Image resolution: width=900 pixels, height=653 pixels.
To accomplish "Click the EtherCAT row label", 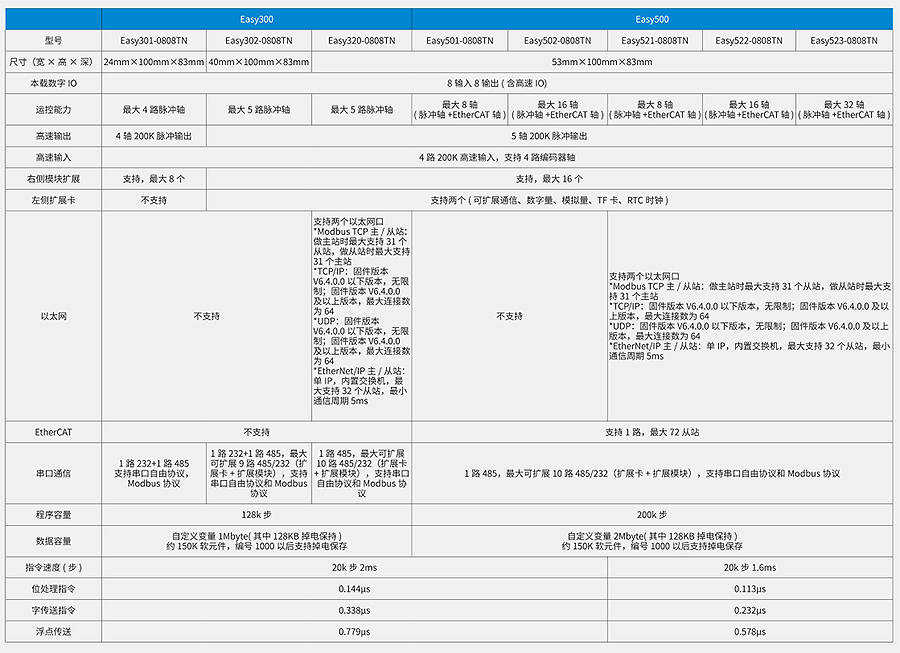I will click(x=53, y=432).
